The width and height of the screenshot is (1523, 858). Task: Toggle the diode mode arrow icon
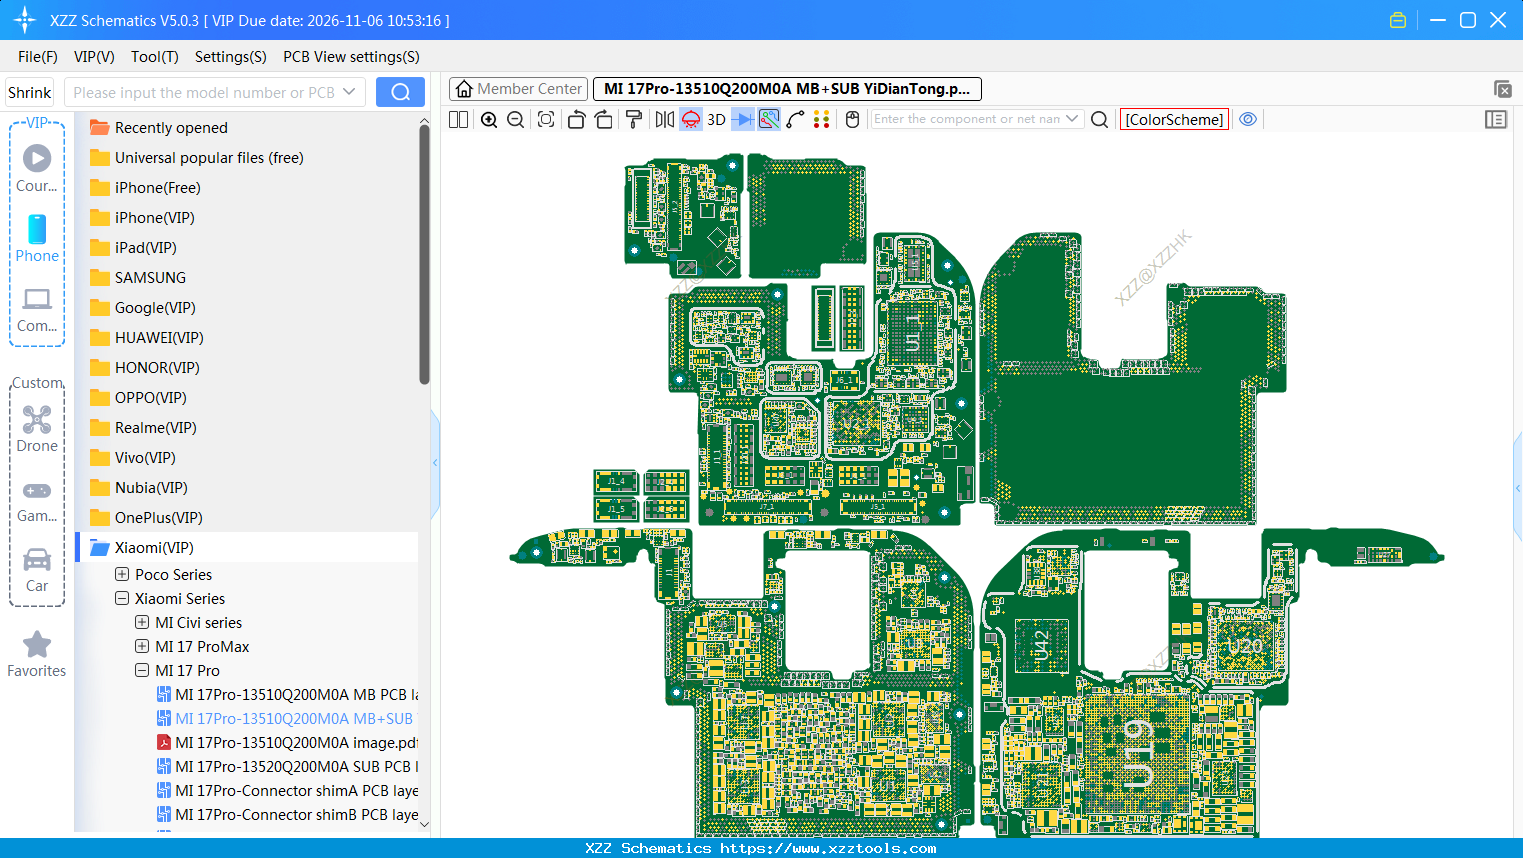(742, 120)
